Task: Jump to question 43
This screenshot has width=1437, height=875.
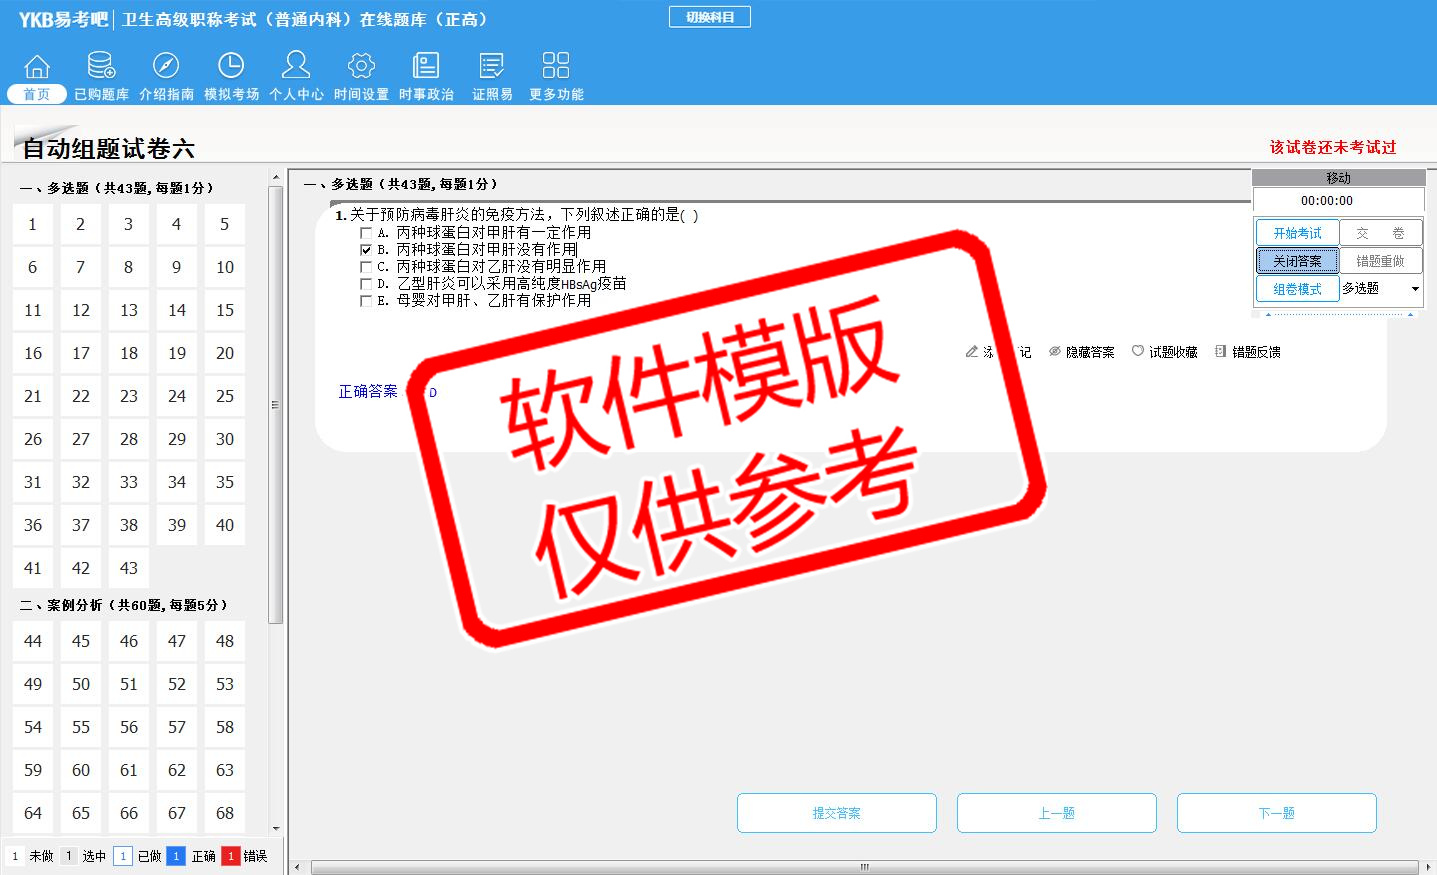Action: 129,568
